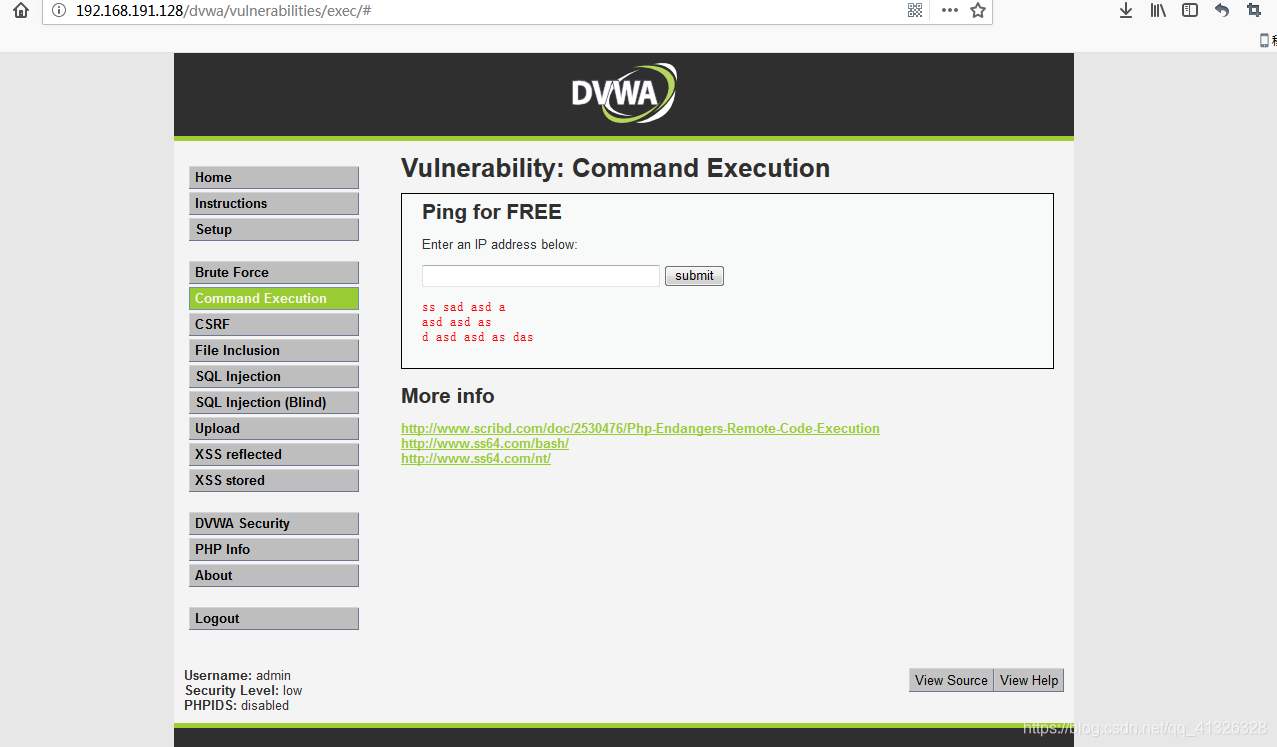1277x747 pixels.
Task: Click the 'Enter an IP address below:' label
Action: click(x=500, y=244)
